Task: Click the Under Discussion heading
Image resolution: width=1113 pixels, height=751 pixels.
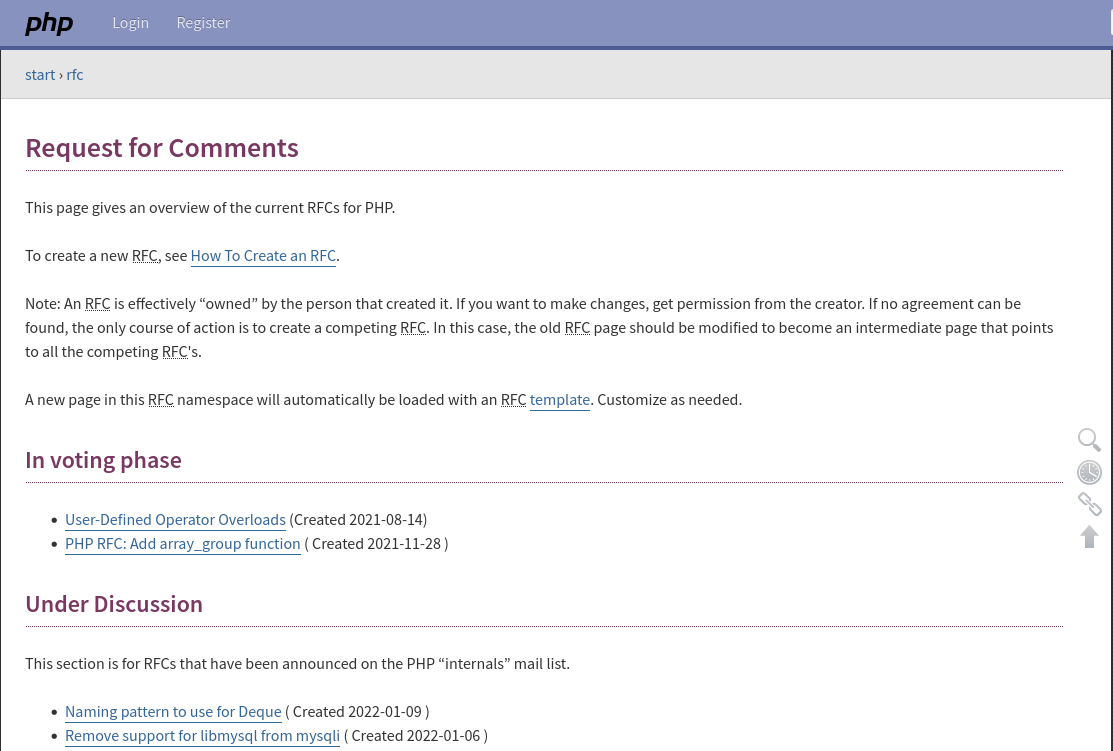Action: point(114,604)
